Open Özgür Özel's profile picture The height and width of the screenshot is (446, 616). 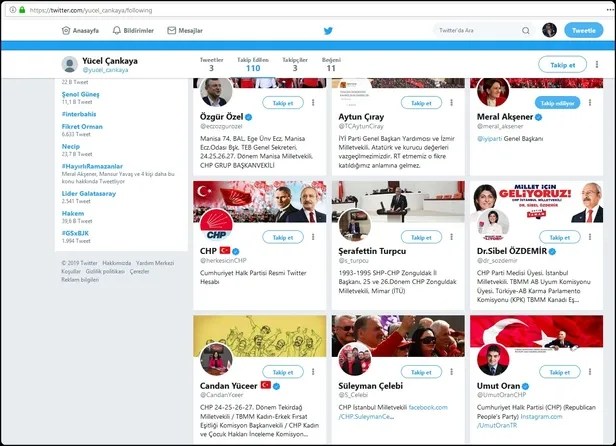[216, 92]
